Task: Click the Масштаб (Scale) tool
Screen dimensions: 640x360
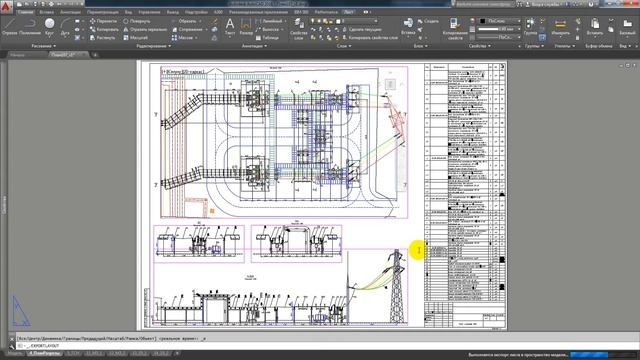Action: [136, 38]
